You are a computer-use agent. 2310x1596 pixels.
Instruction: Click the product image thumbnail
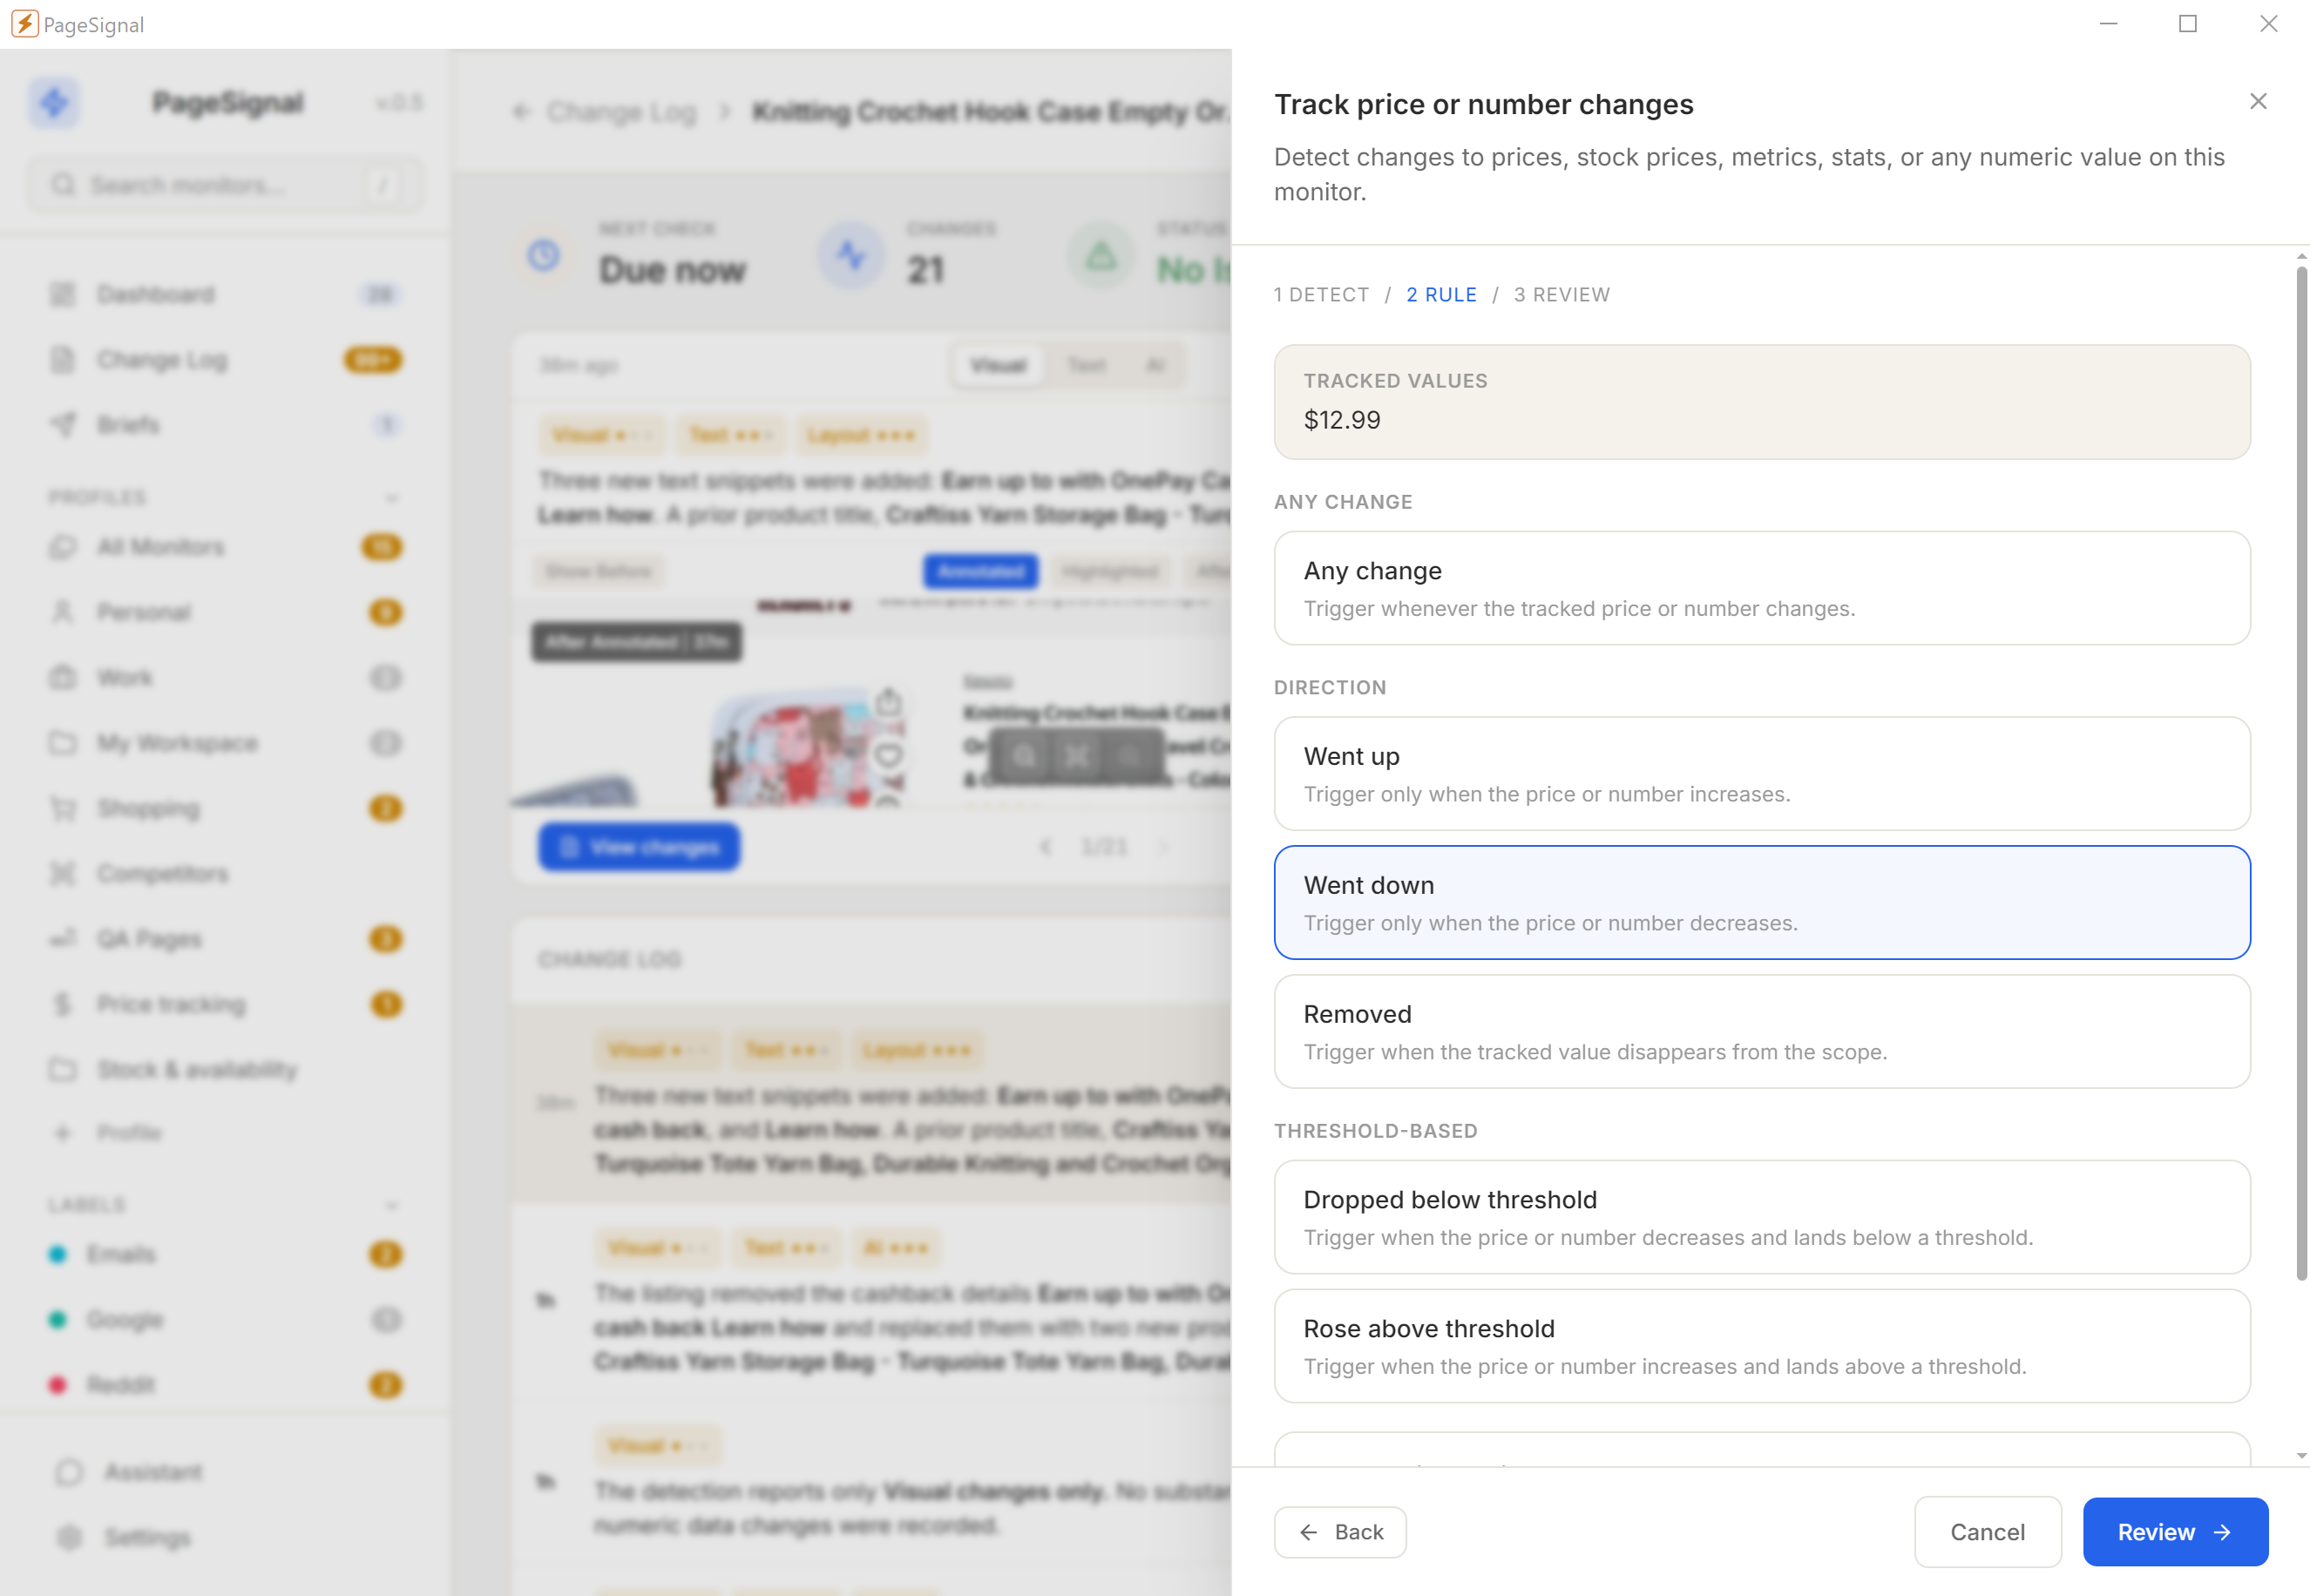(x=808, y=748)
